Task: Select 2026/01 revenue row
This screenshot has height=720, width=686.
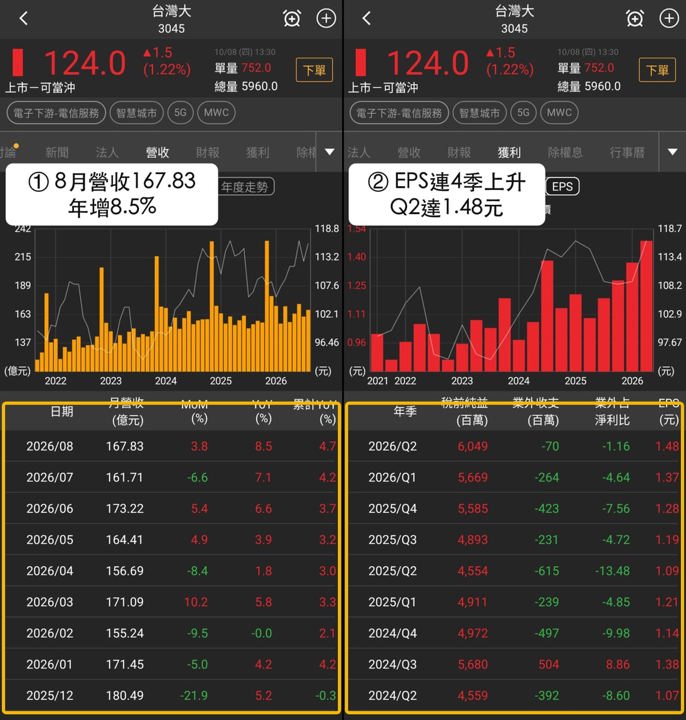Action: (x=171, y=664)
